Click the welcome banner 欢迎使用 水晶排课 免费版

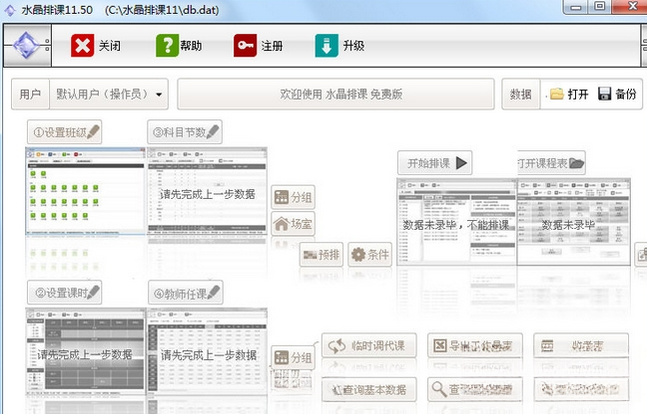tap(336, 94)
